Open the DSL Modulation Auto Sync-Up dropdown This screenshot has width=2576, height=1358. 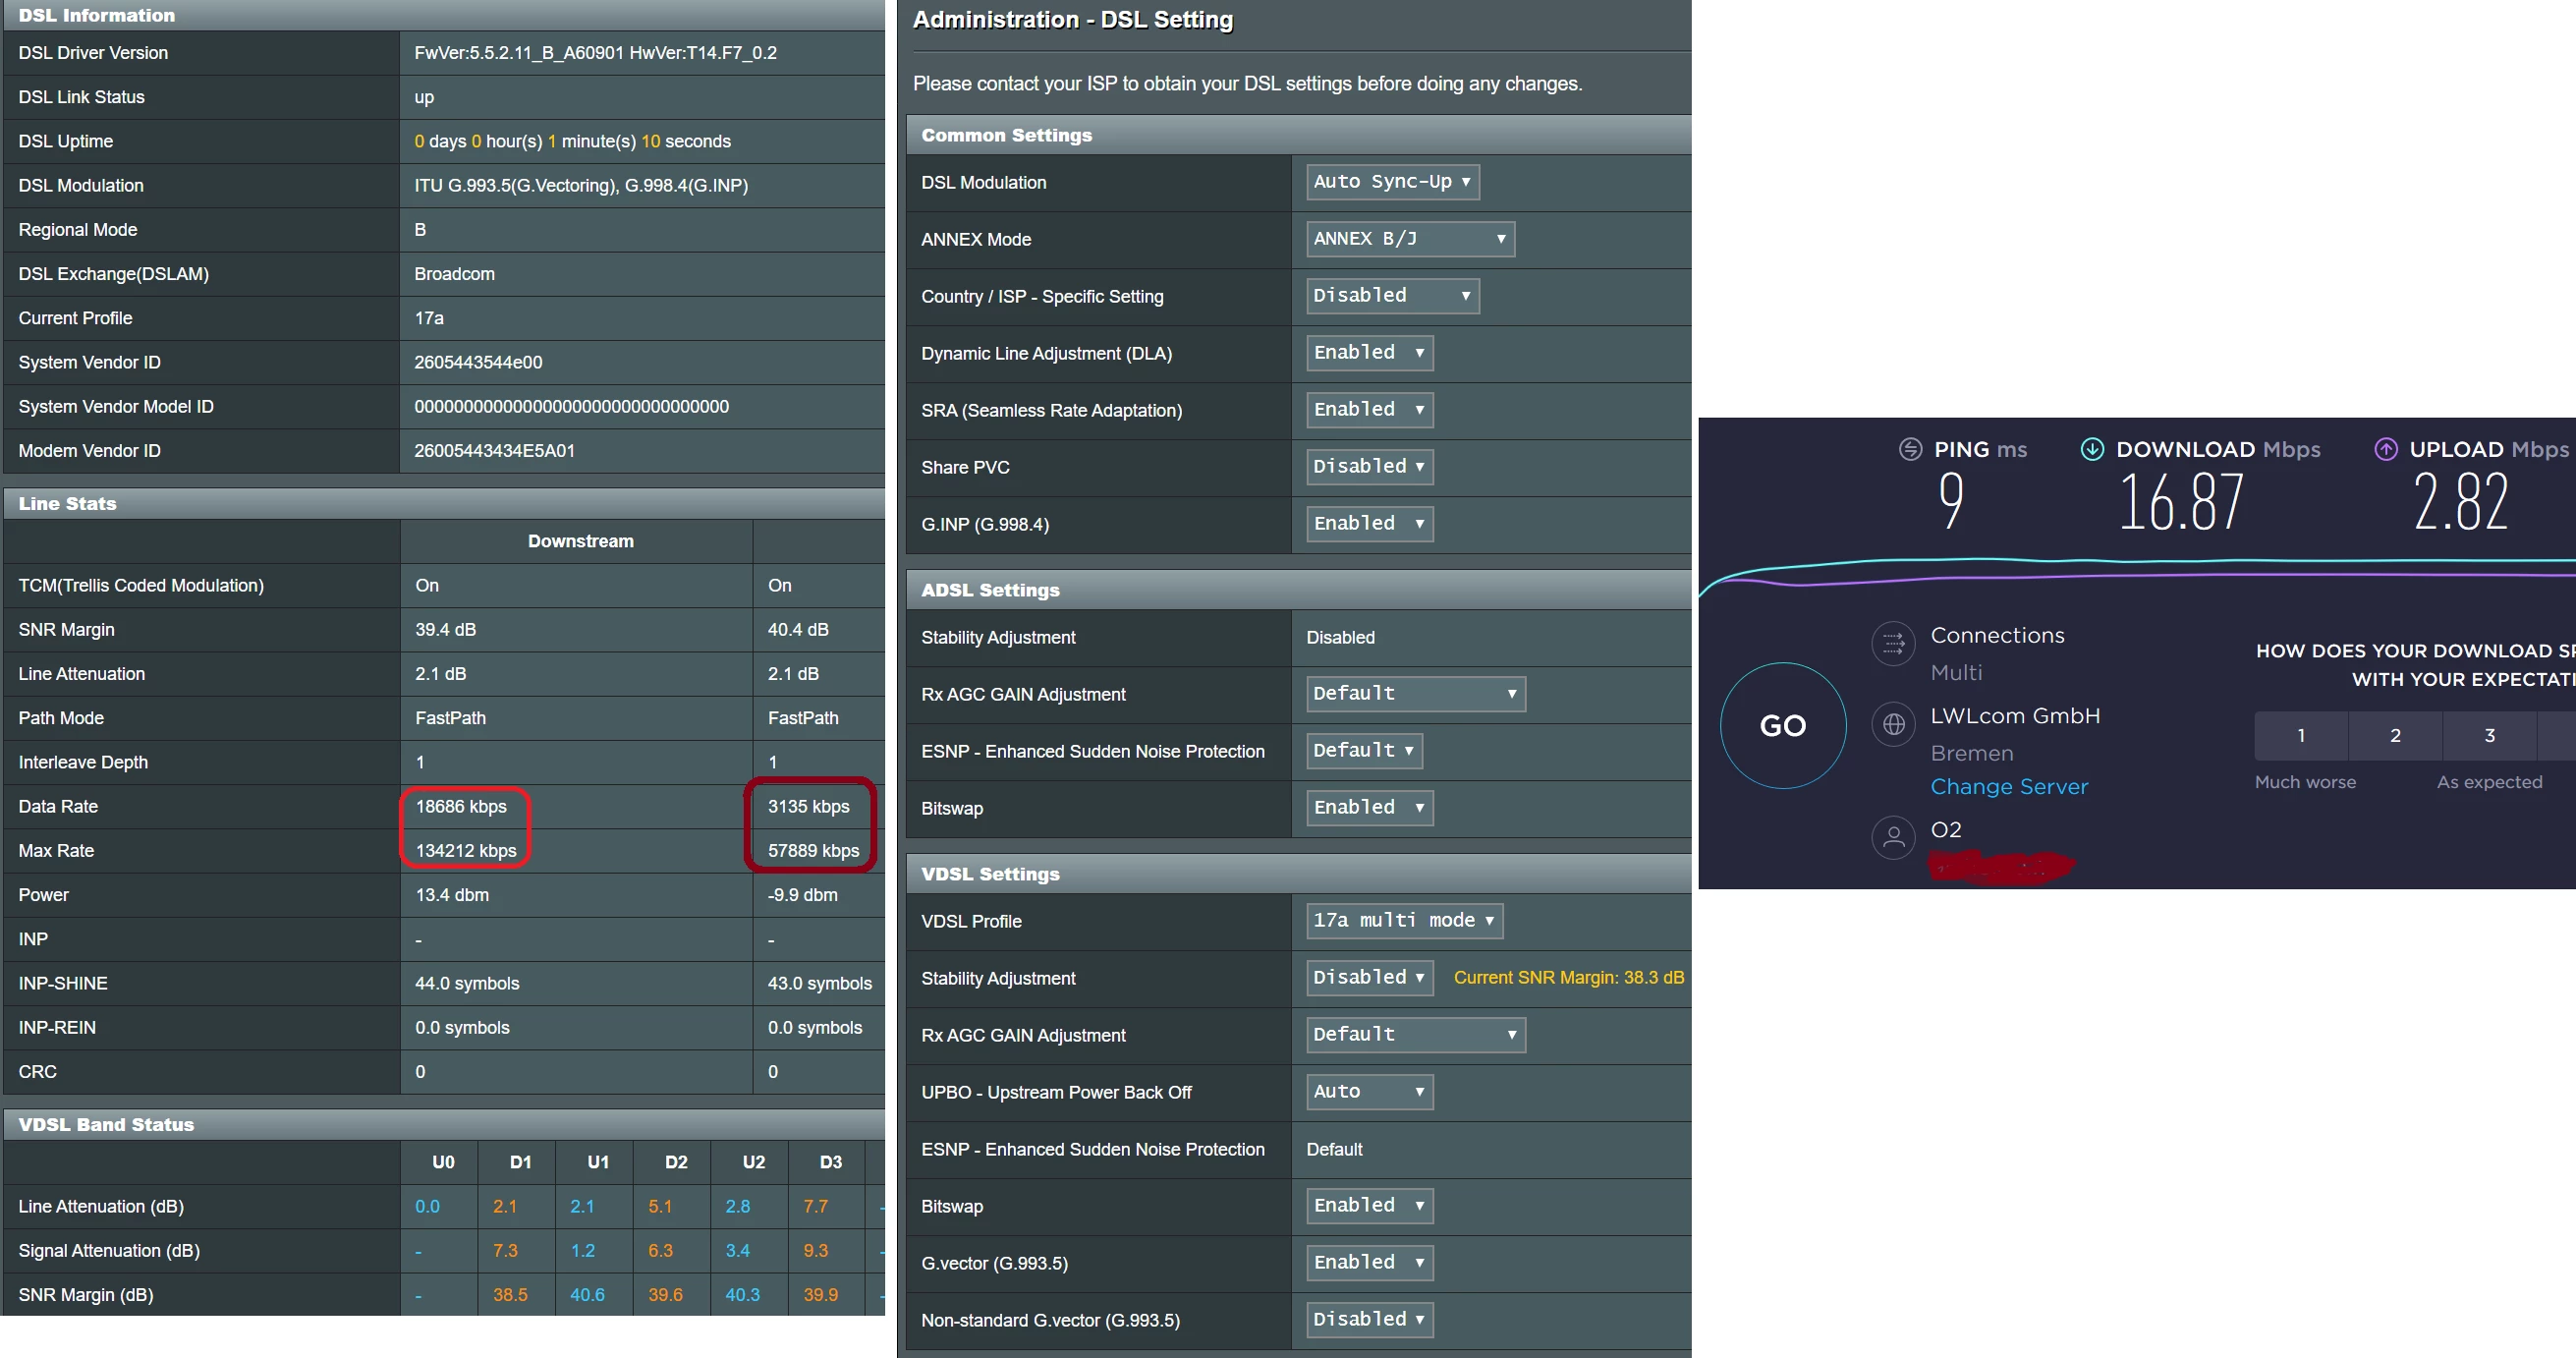(x=1391, y=182)
